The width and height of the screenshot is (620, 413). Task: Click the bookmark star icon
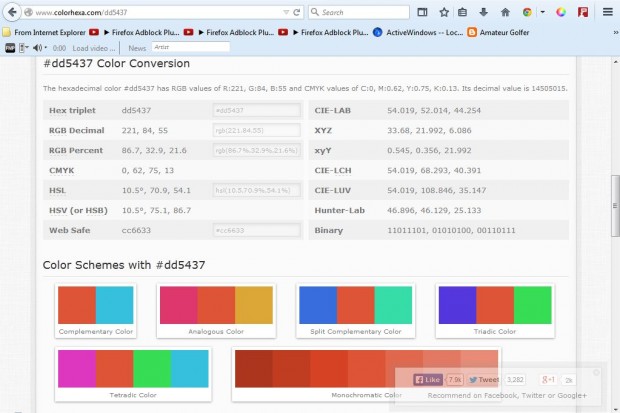click(x=443, y=12)
